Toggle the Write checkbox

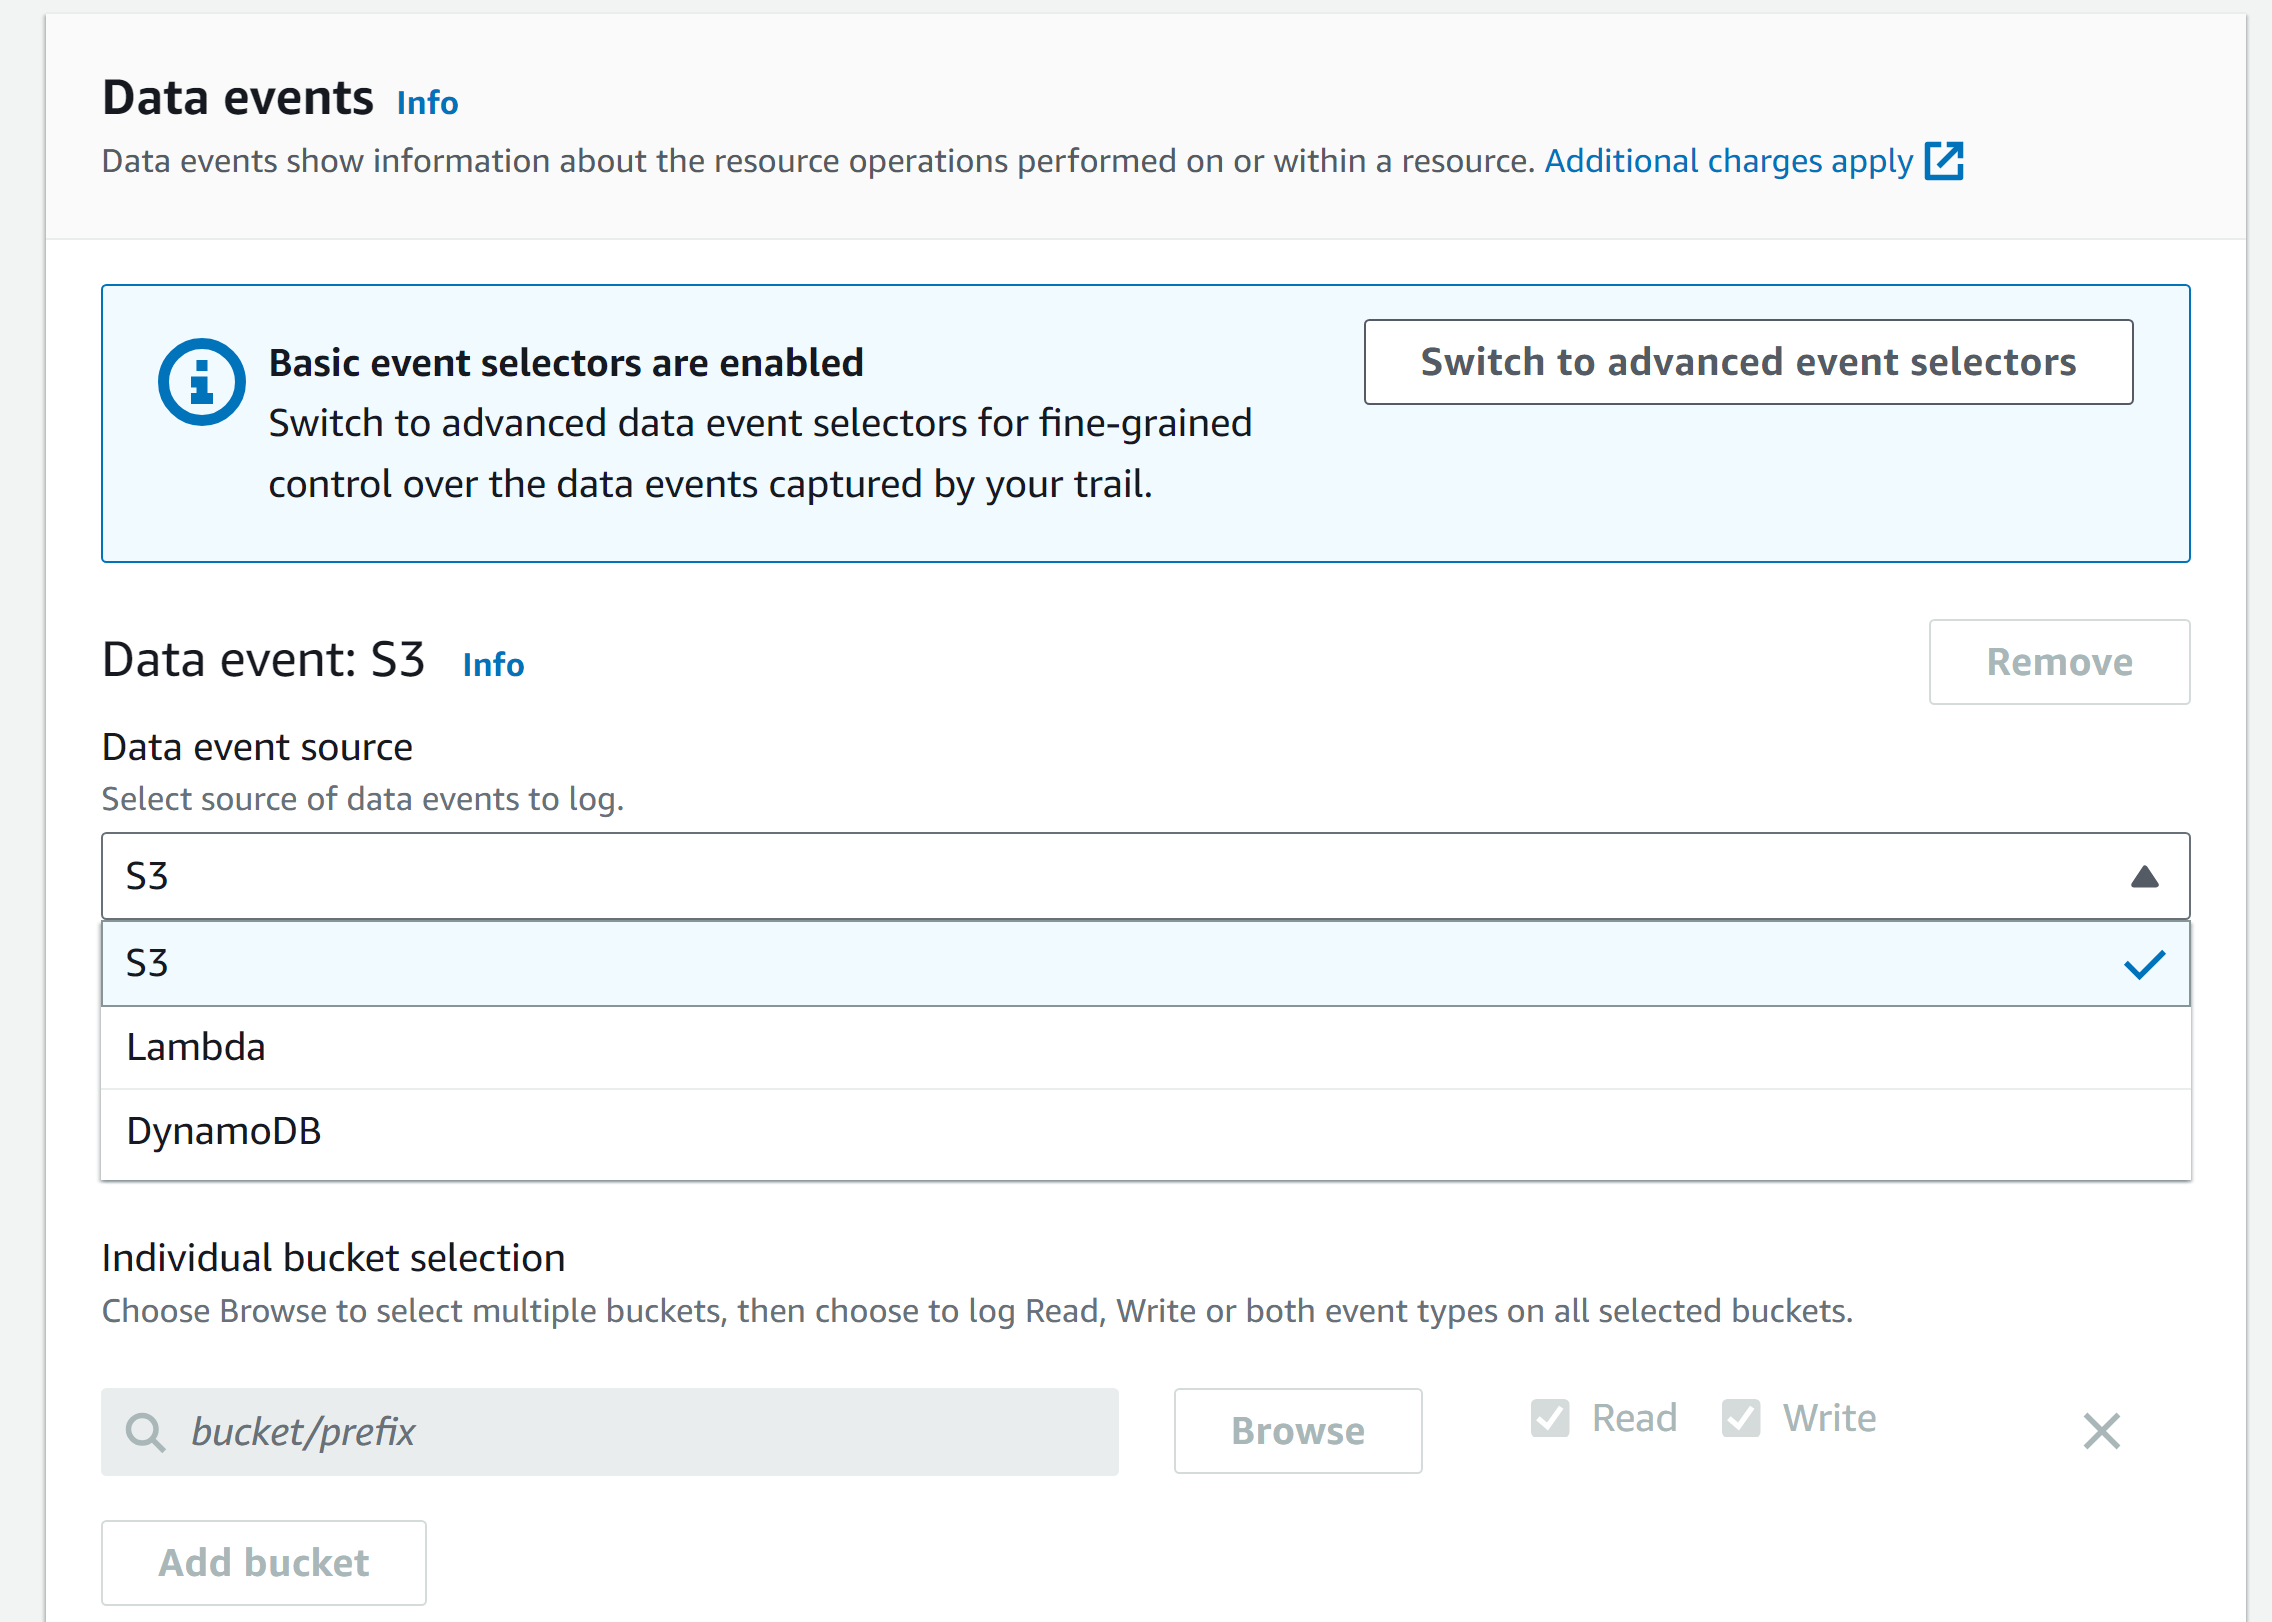pyautogui.click(x=1741, y=1418)
